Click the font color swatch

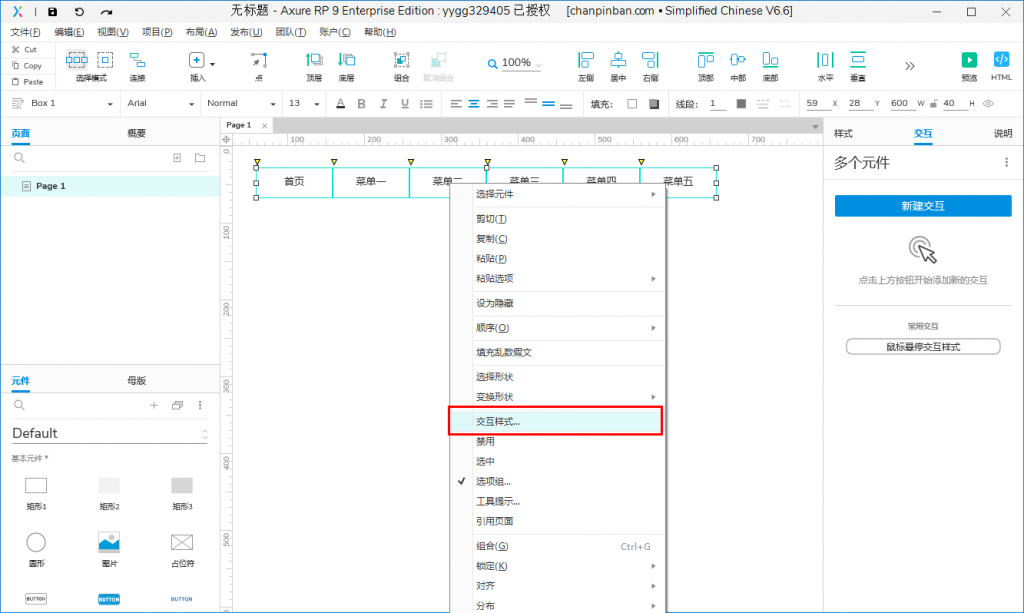(340, 103)
